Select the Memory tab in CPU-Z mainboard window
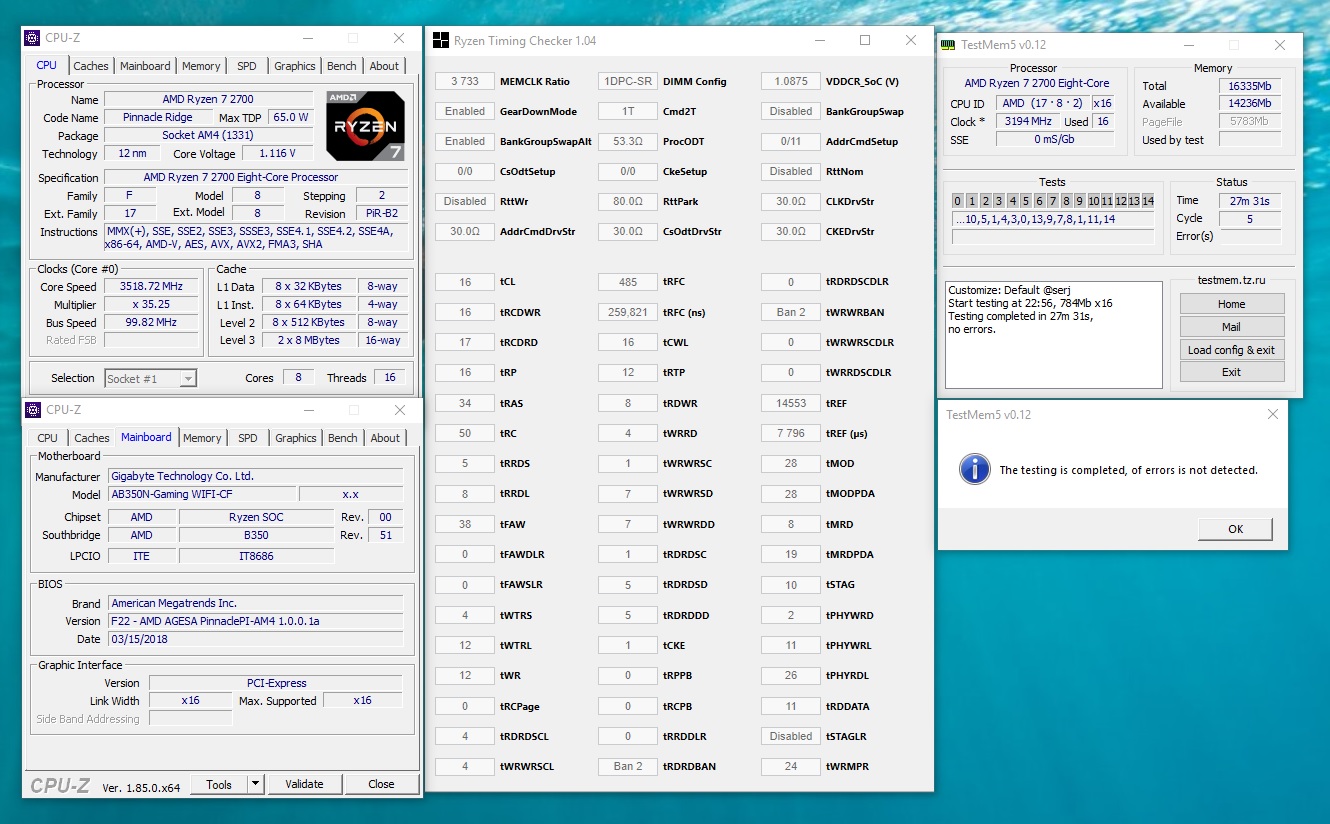The width and height of the screenshot is (1330, 824). (x=202, y=438)
